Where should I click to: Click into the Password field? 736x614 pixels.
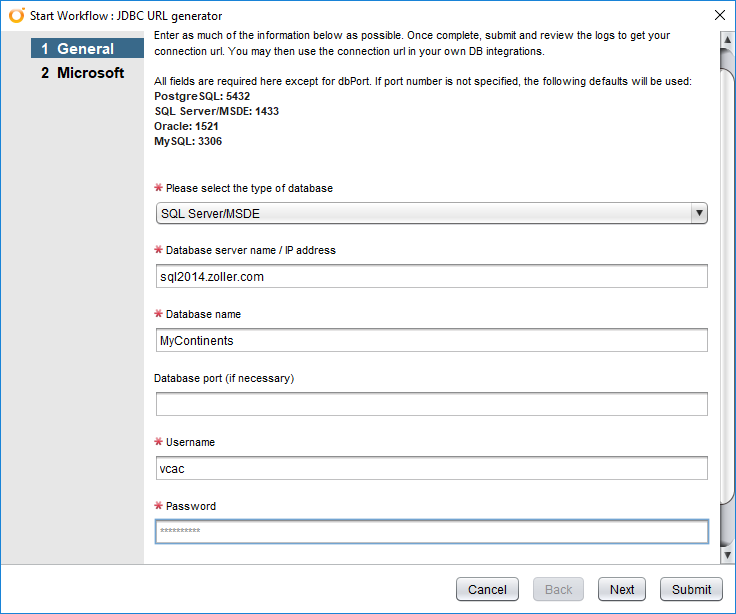(431, 531)
